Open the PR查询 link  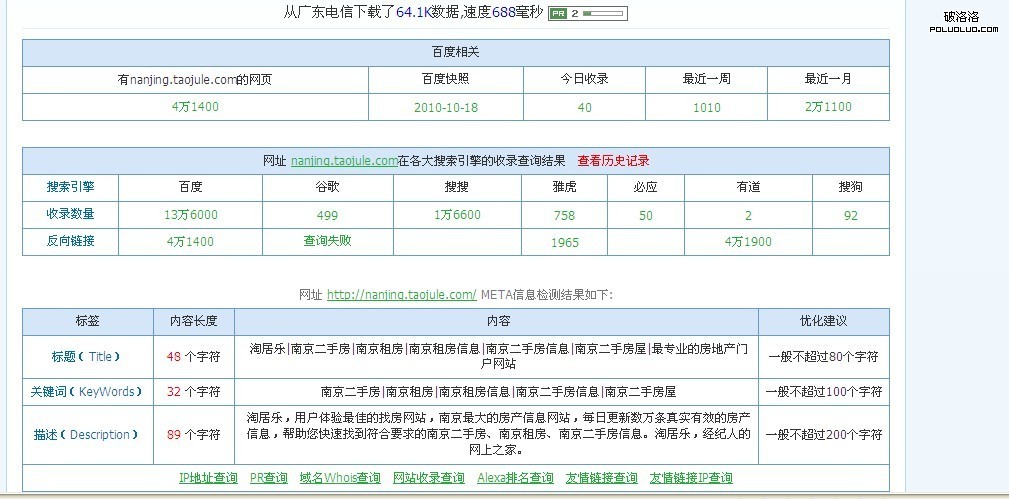[268, 478]
